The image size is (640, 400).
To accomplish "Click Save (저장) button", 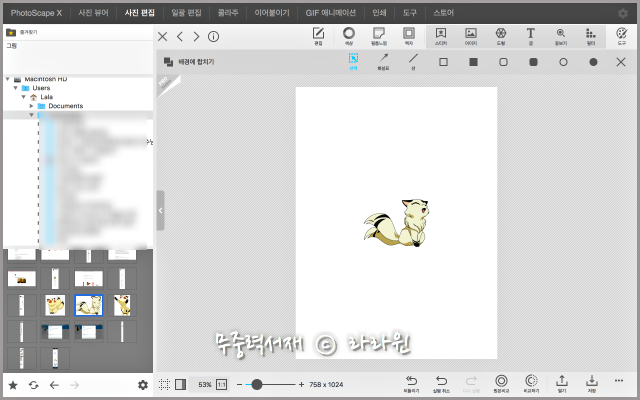I will click(x=591, y=384).
